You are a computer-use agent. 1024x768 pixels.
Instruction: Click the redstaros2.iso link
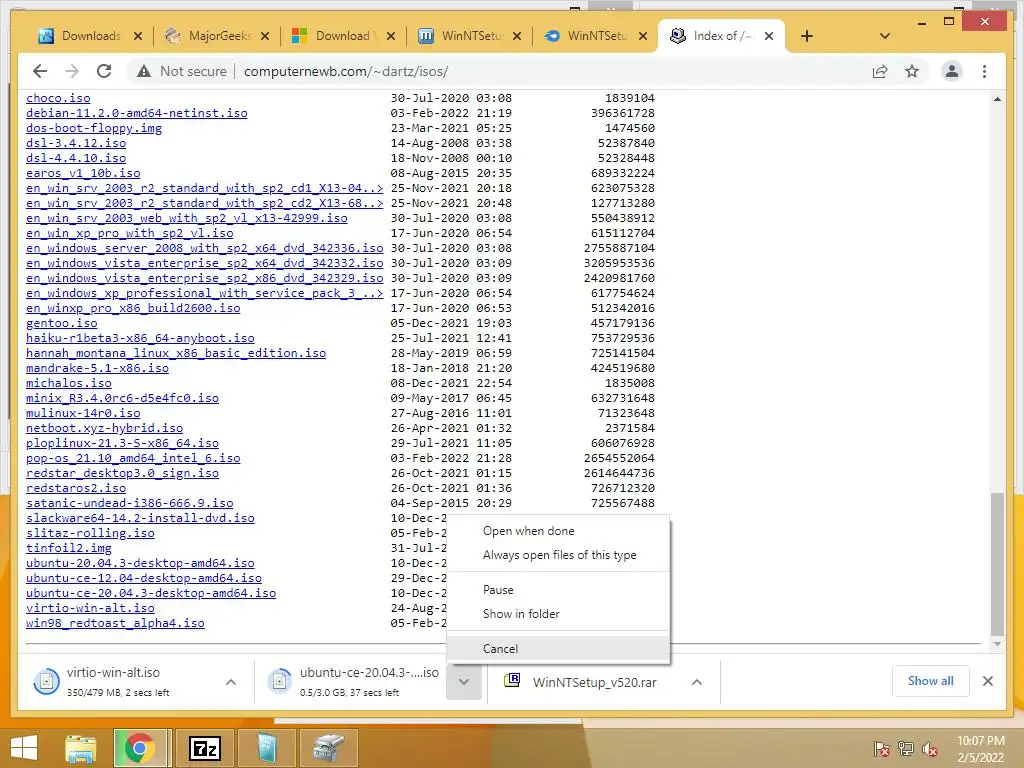(x=76, y=488)
